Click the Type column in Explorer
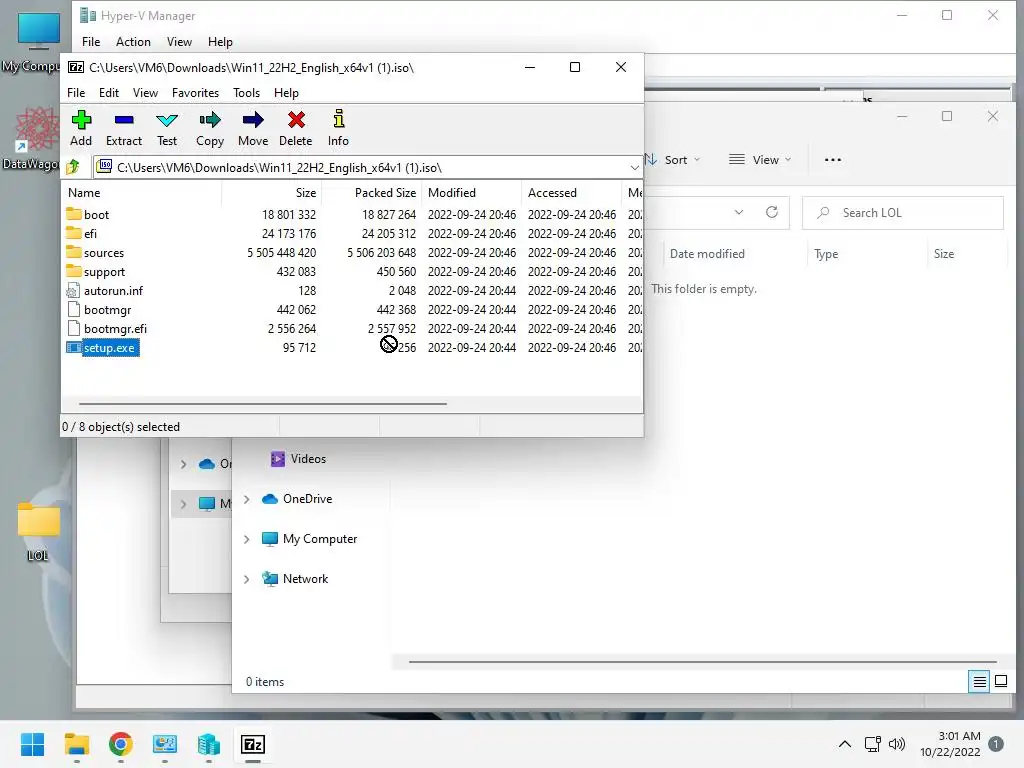This screenshot has width=1024, height=768. 826,254
